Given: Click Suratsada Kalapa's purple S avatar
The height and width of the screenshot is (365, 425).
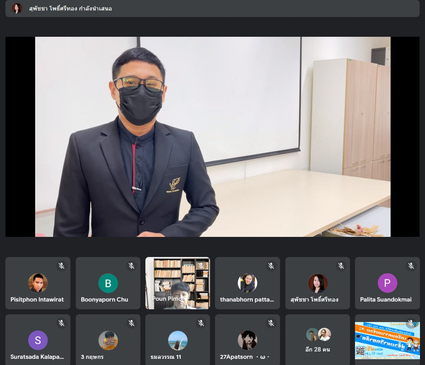Looking at the screenshot, I should [x=38, y=340].
